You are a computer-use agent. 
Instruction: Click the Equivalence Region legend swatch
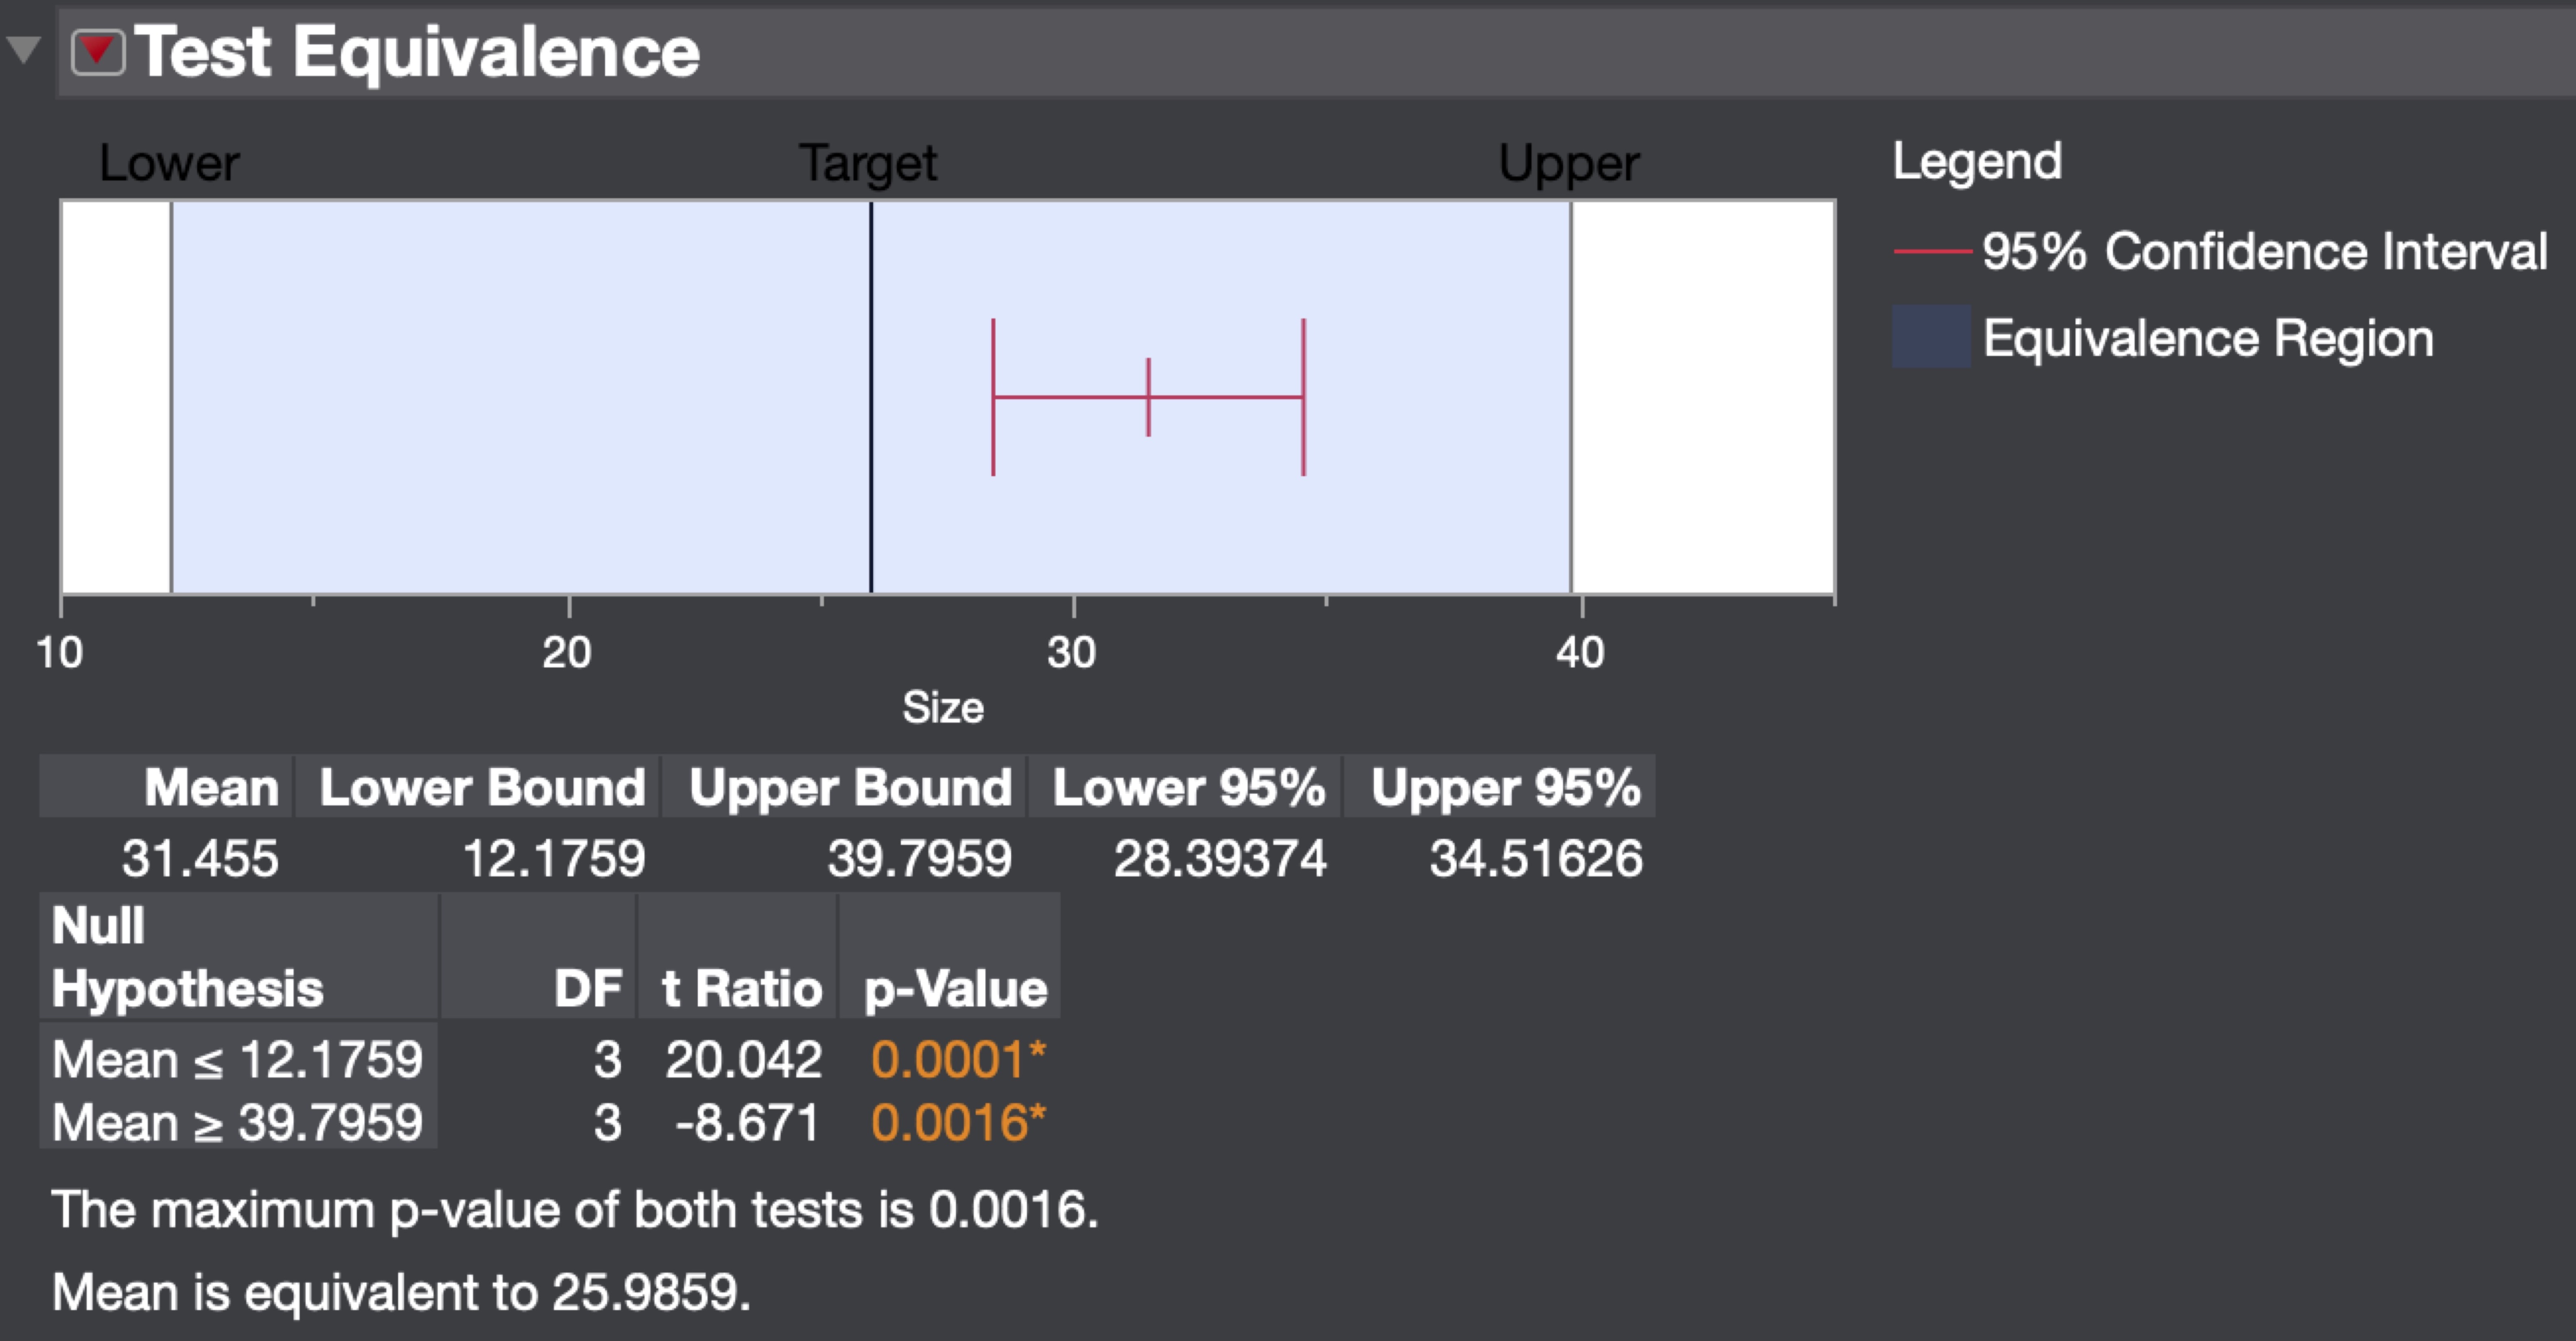(x=1931, y=337)
